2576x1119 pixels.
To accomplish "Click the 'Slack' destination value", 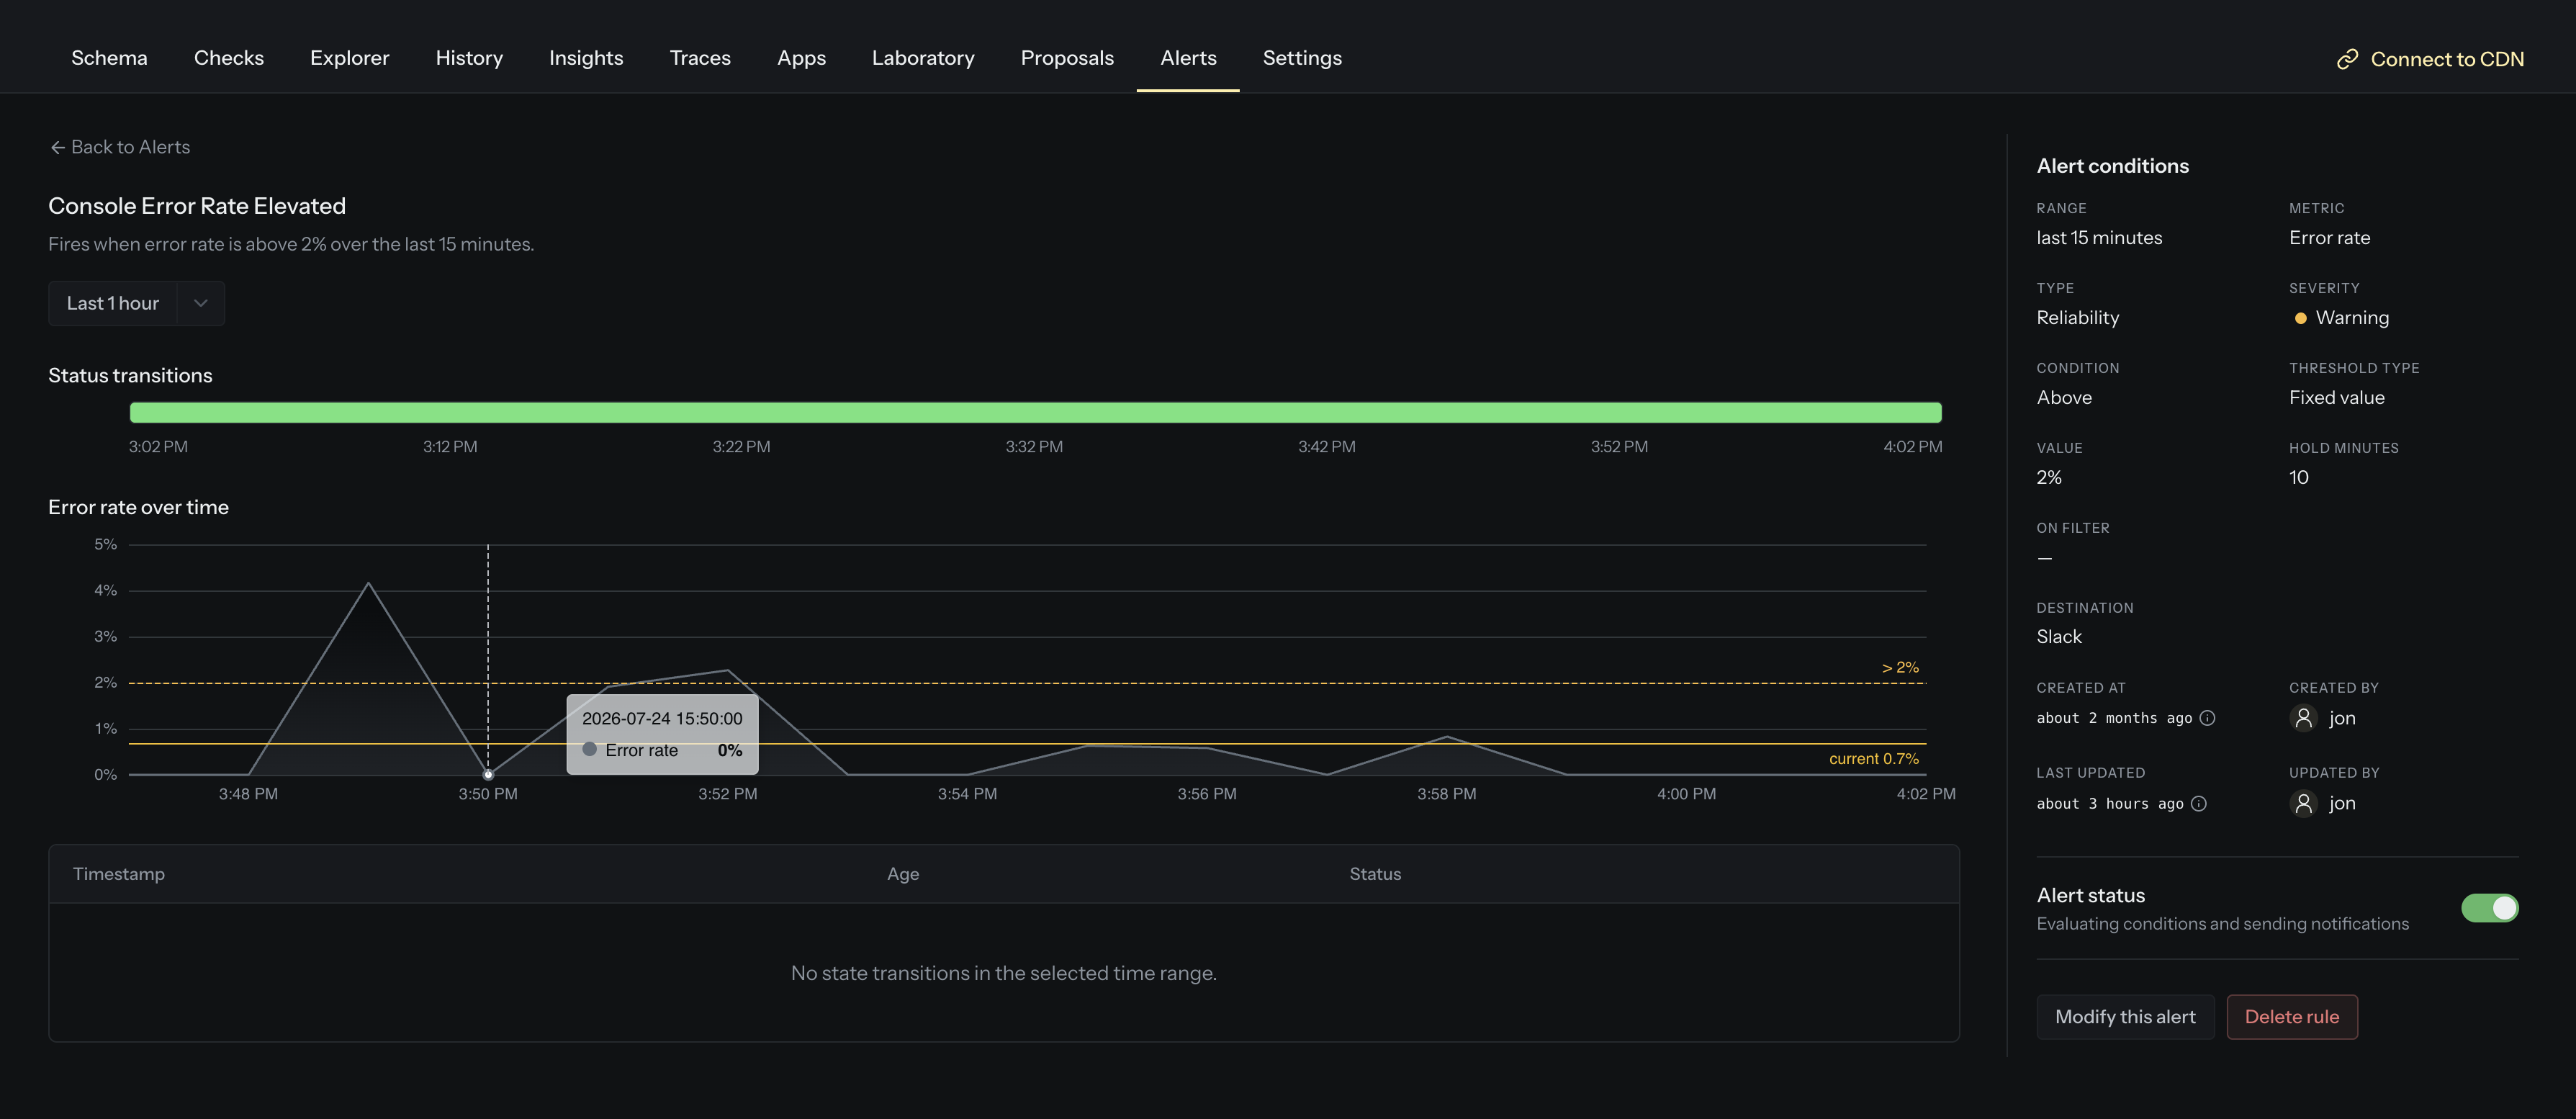I will (x=2059, y=637).
